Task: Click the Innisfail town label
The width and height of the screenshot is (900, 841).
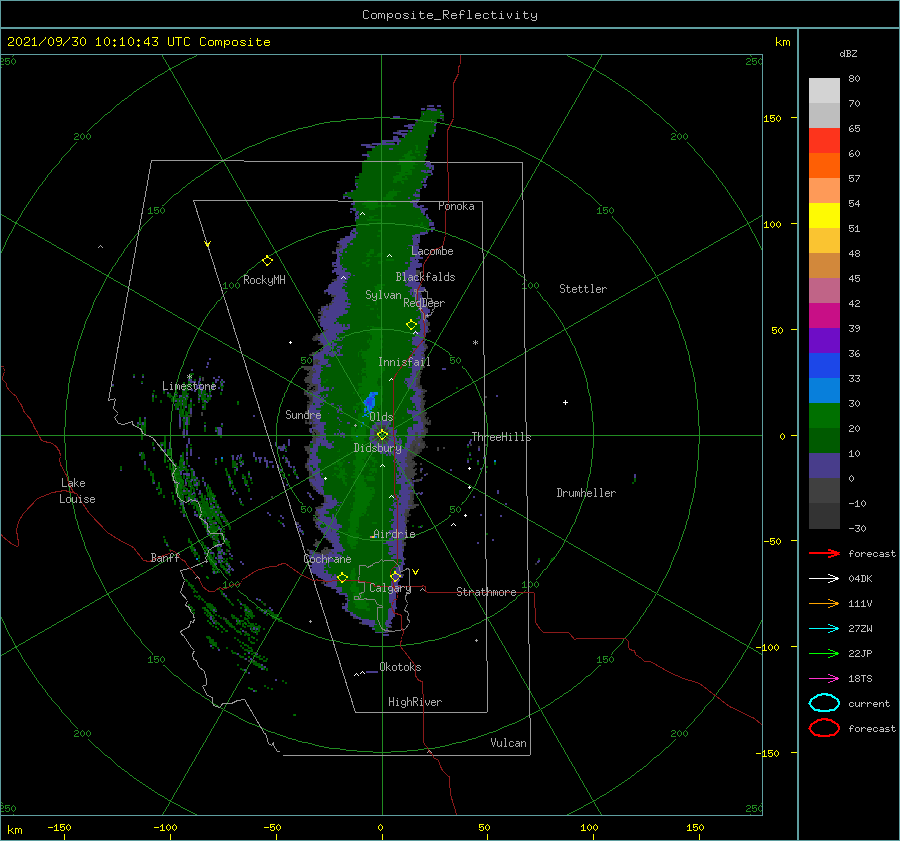Action: point(404,362)
